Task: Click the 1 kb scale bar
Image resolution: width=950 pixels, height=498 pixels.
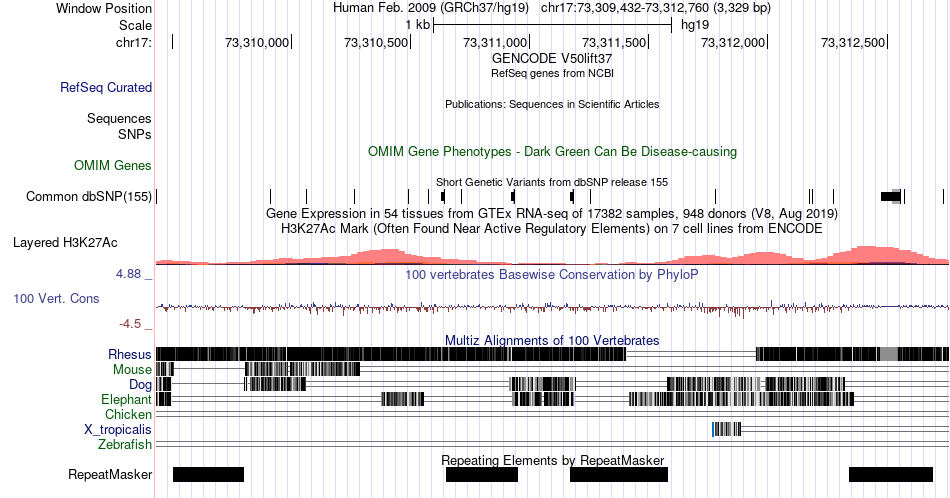Action: [x=553, y=25]
